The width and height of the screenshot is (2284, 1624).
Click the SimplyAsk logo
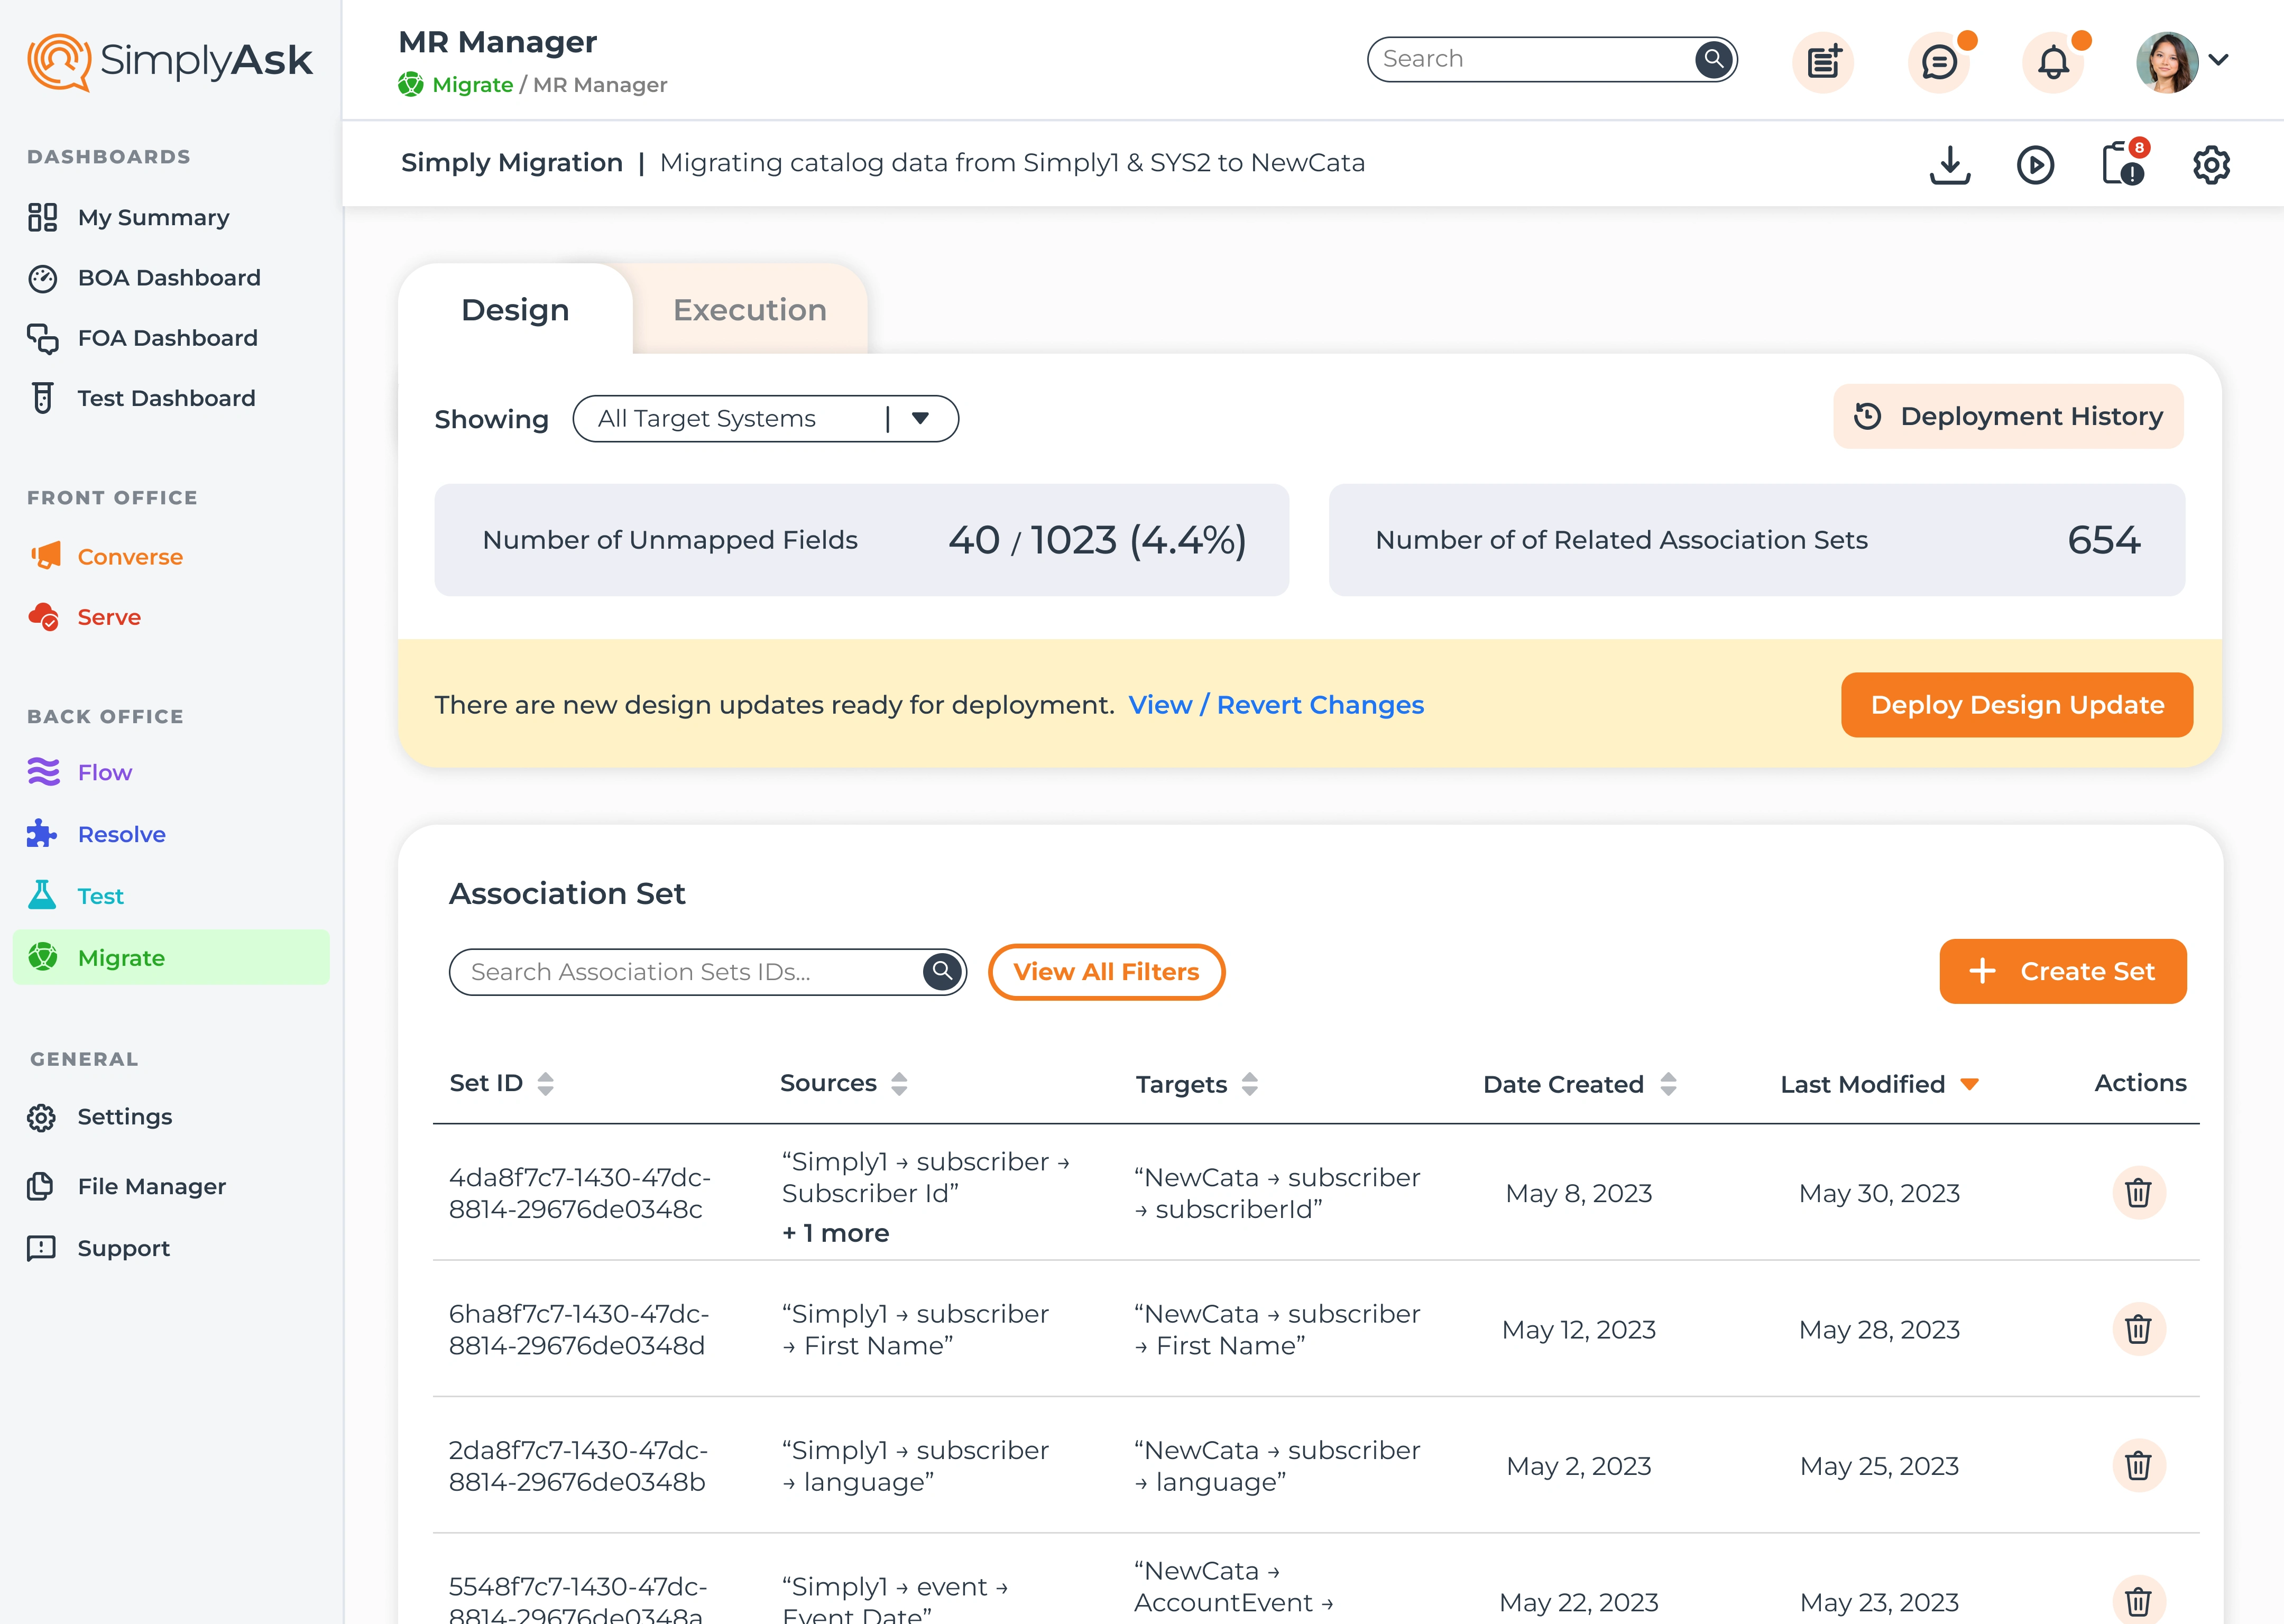coord(170,61)
